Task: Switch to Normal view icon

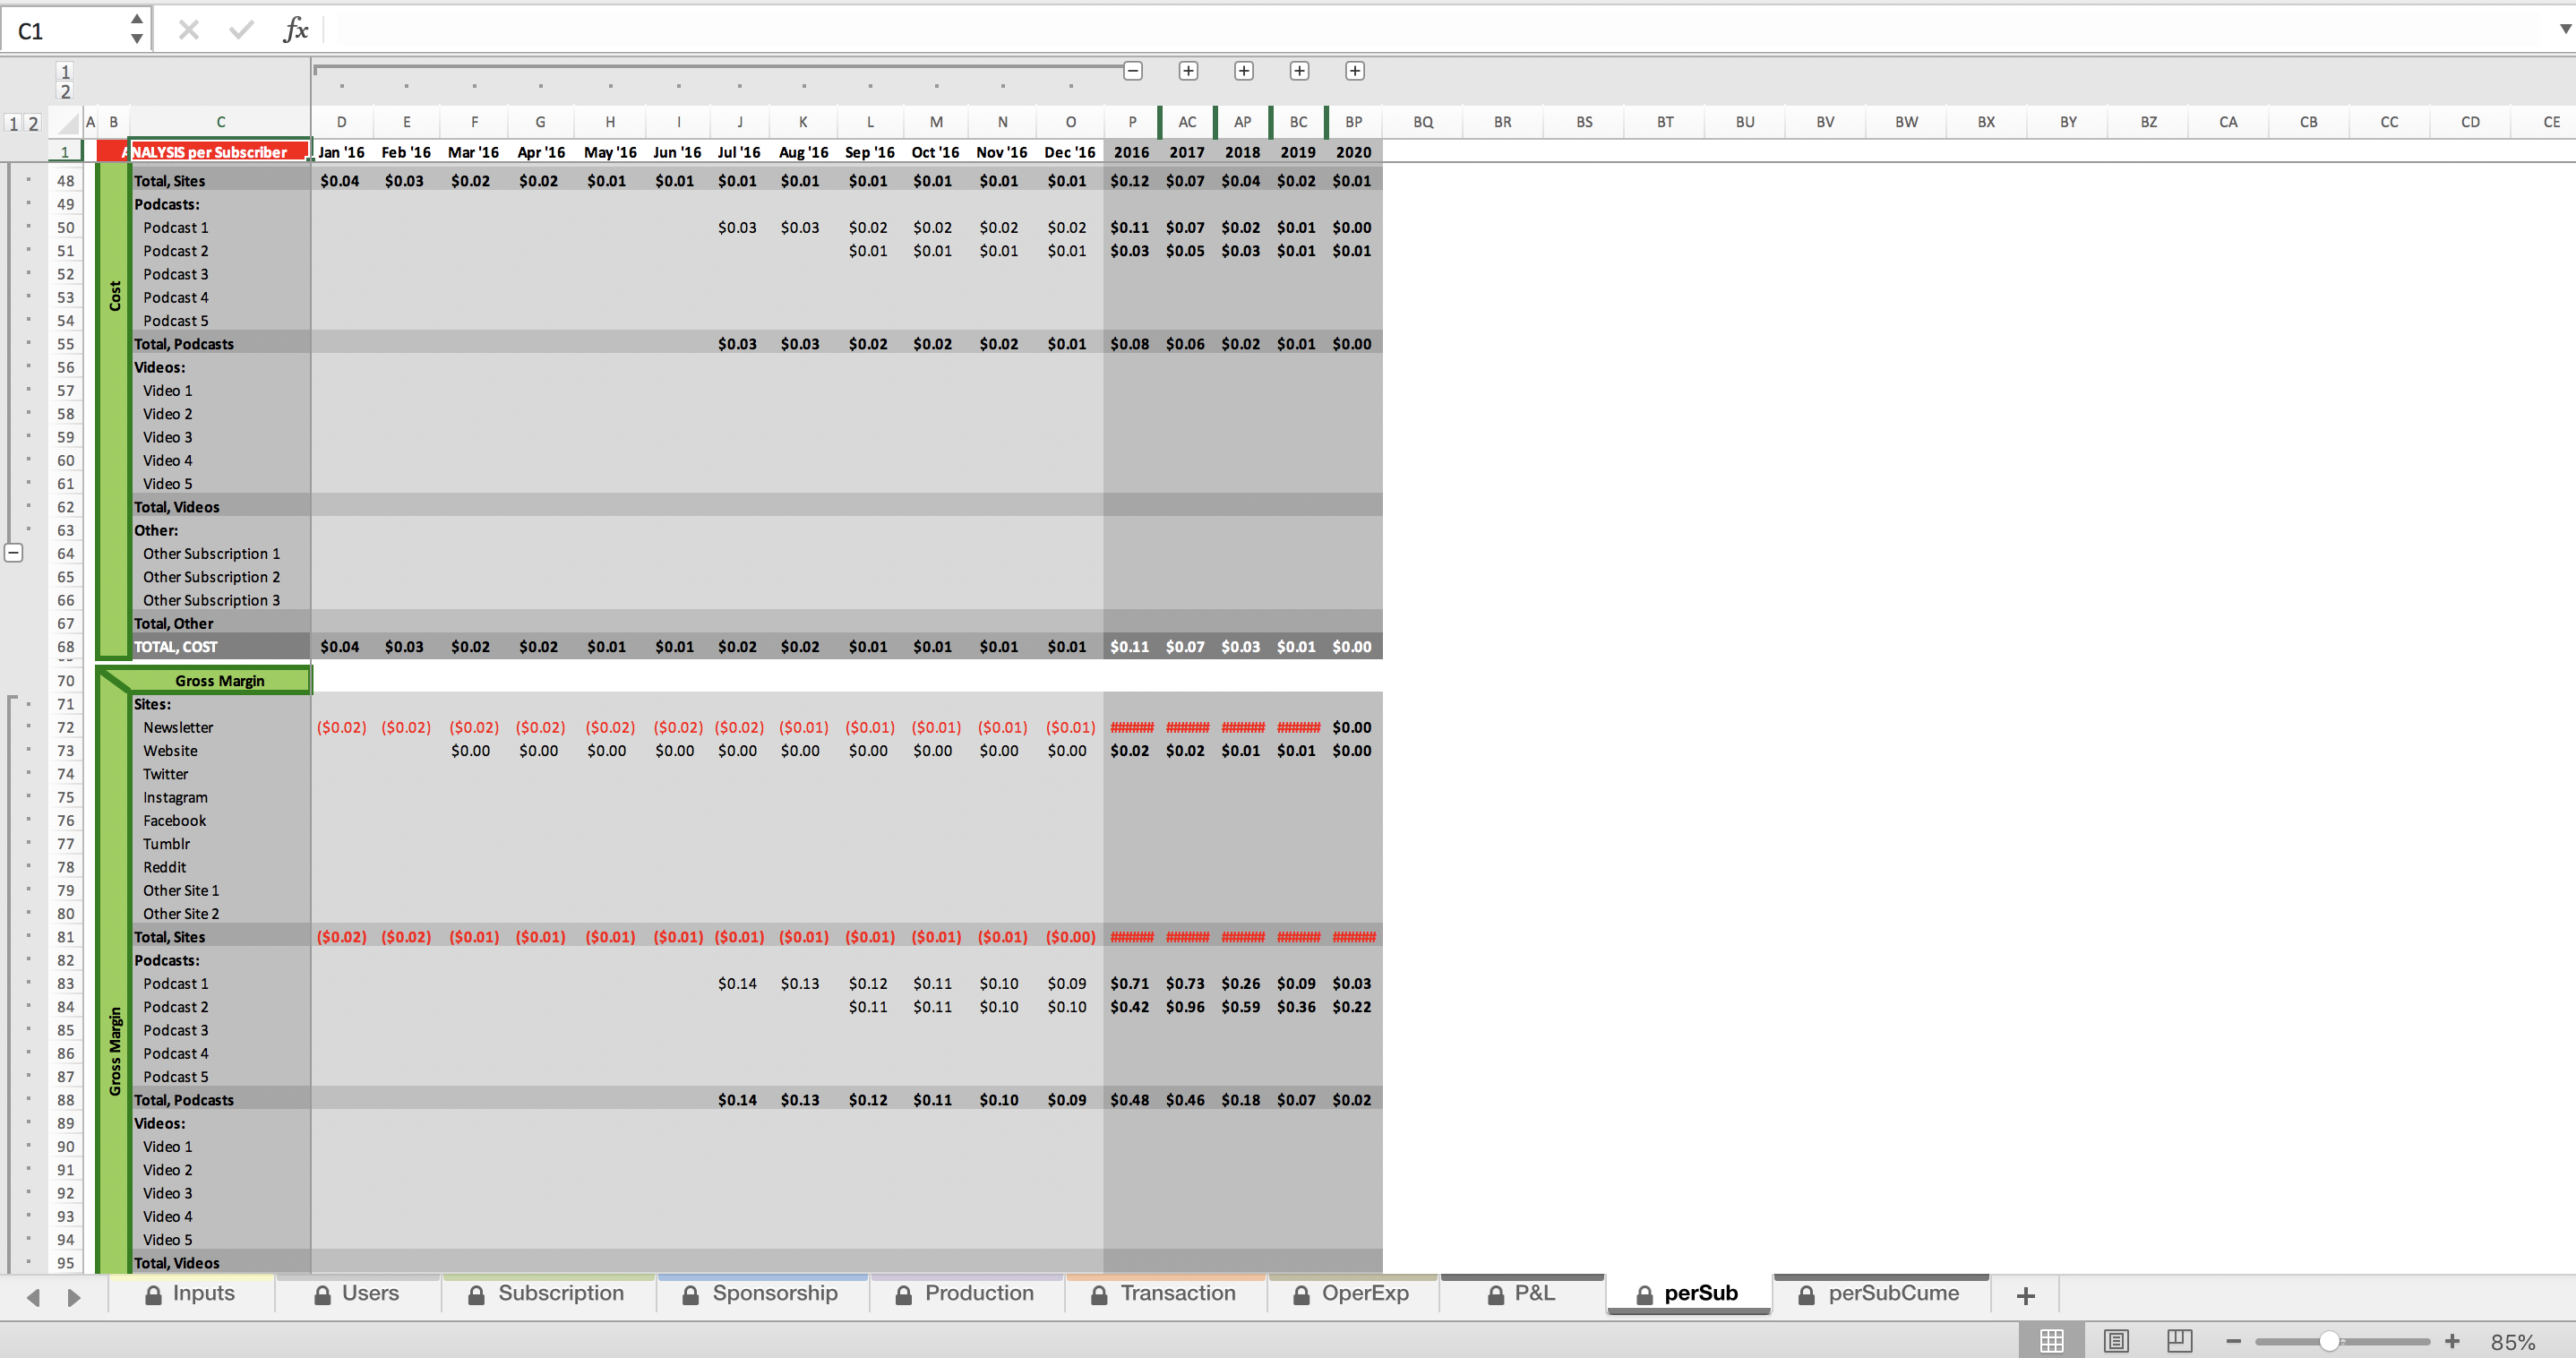Action: coord(2051,1341)
